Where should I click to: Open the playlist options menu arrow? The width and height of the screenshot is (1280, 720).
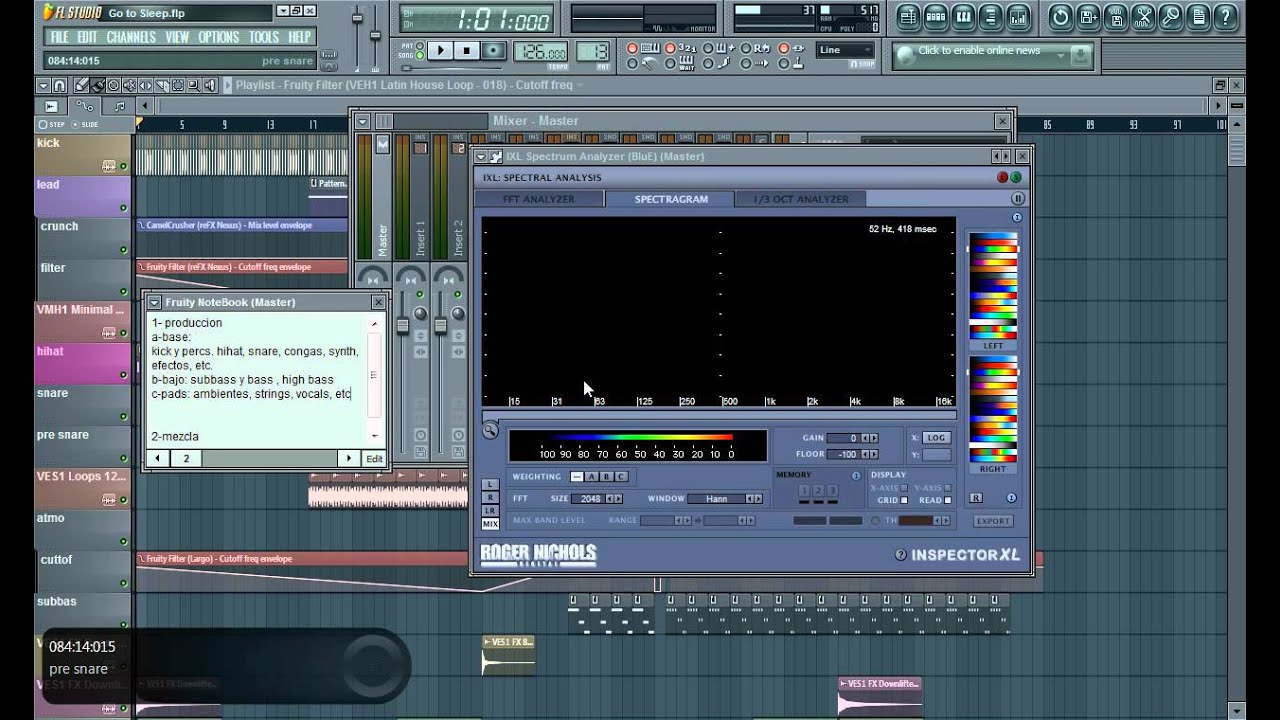[43, 86]
